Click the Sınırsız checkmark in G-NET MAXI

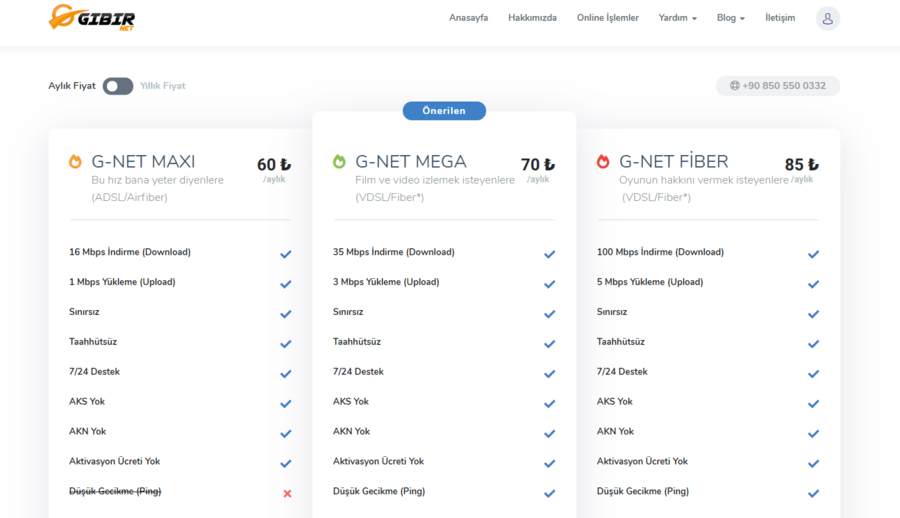(x=285, y=314)
